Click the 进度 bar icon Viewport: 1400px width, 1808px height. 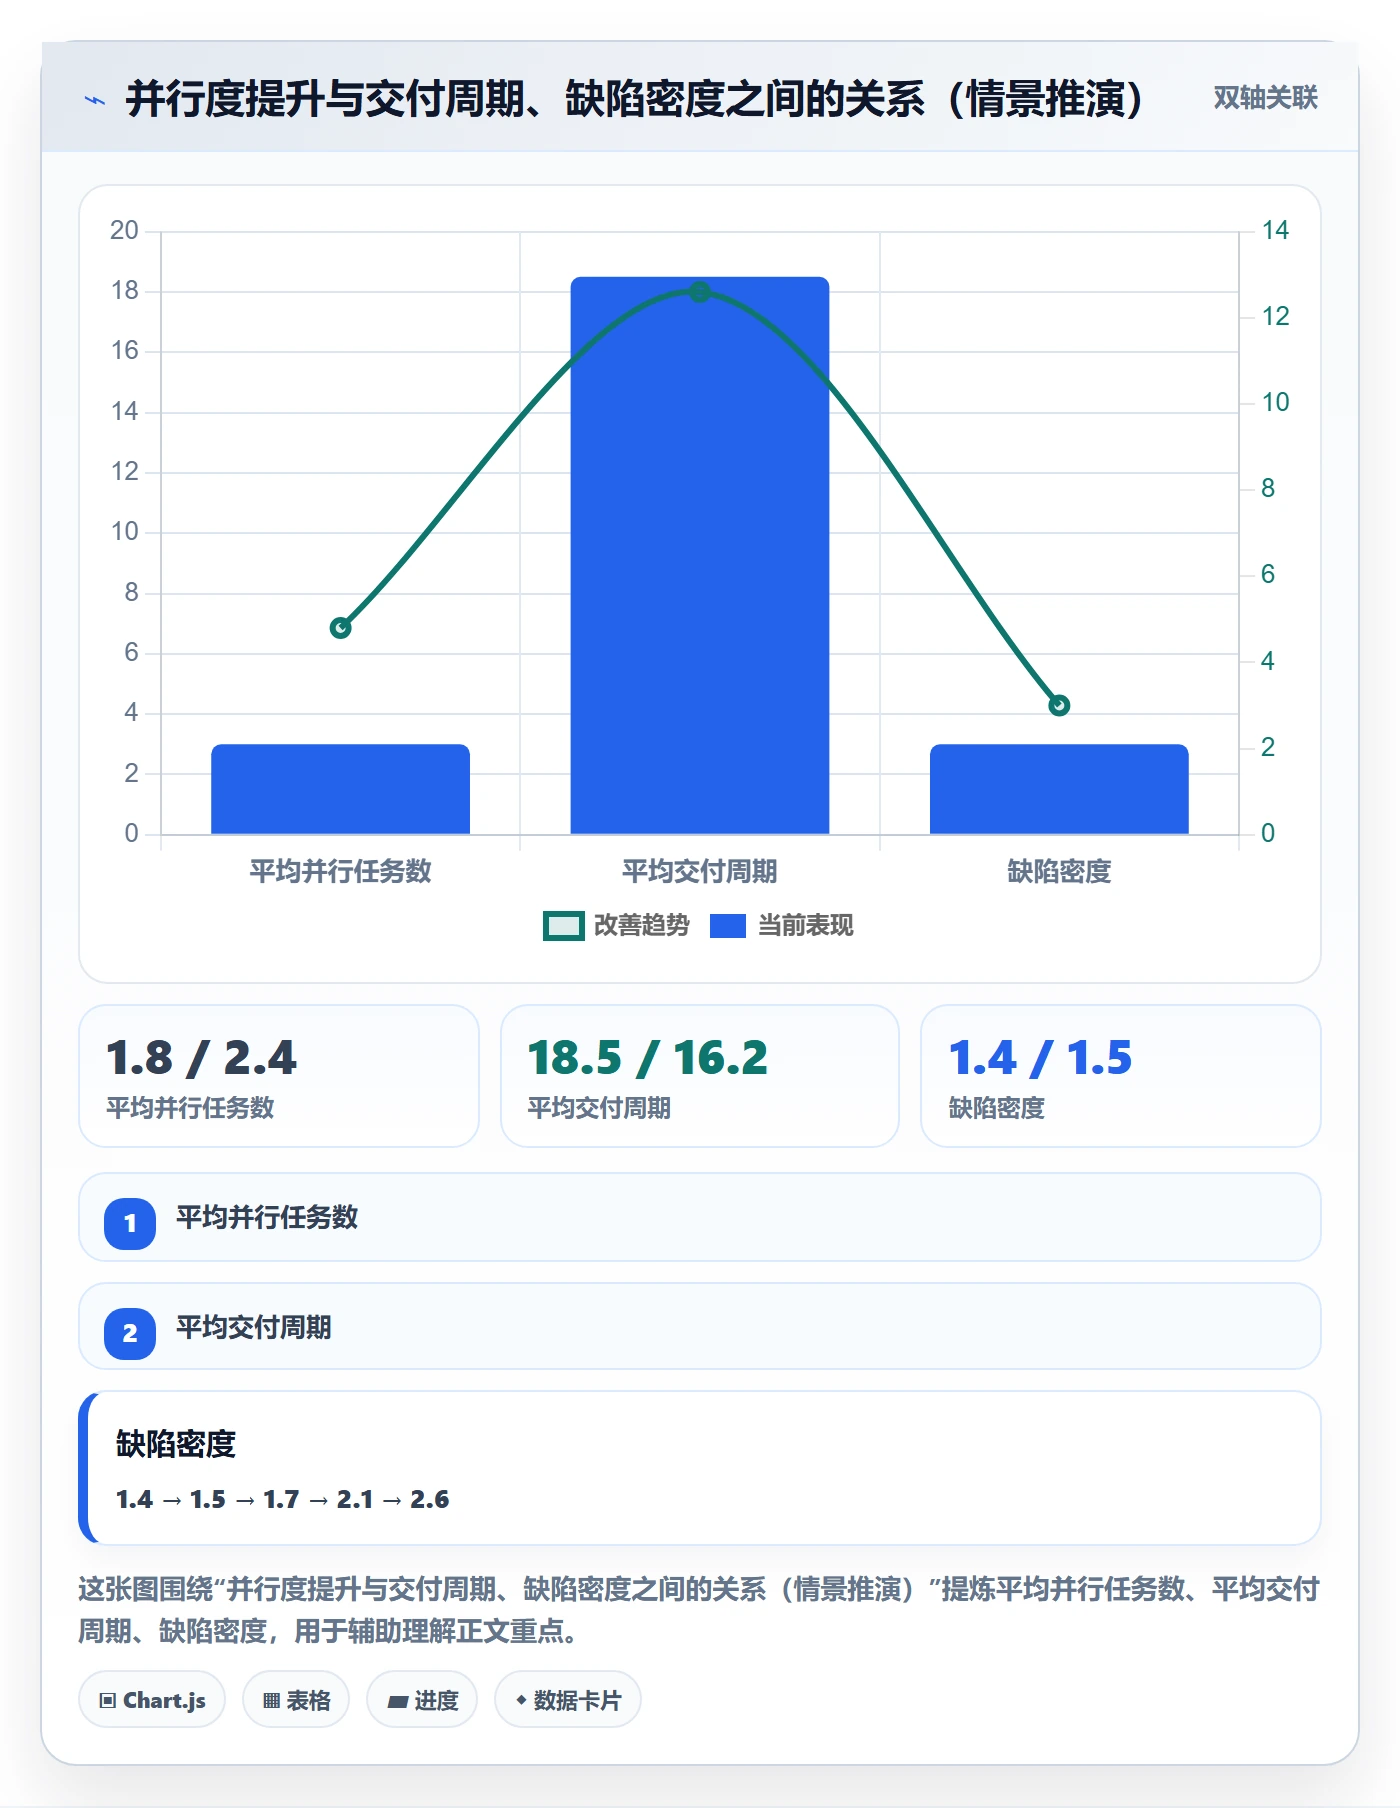pyautogui.click(x=398, y=1701)
